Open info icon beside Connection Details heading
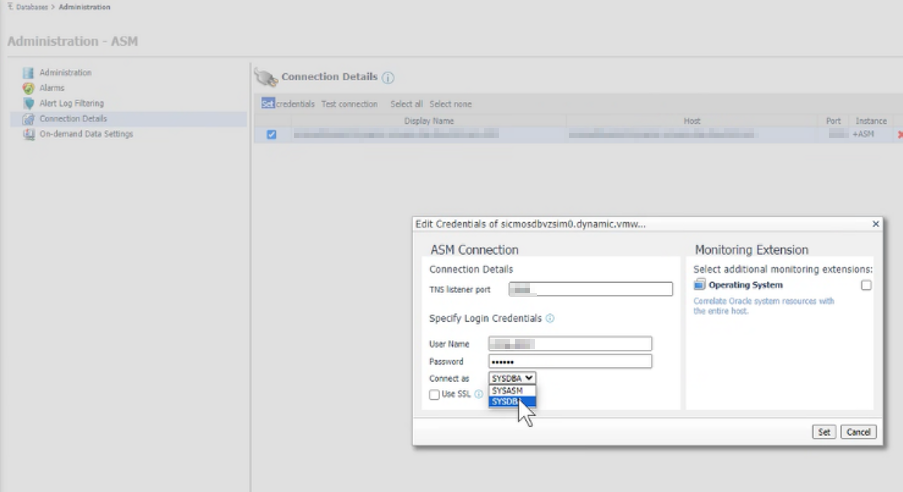 pos(388,77)
